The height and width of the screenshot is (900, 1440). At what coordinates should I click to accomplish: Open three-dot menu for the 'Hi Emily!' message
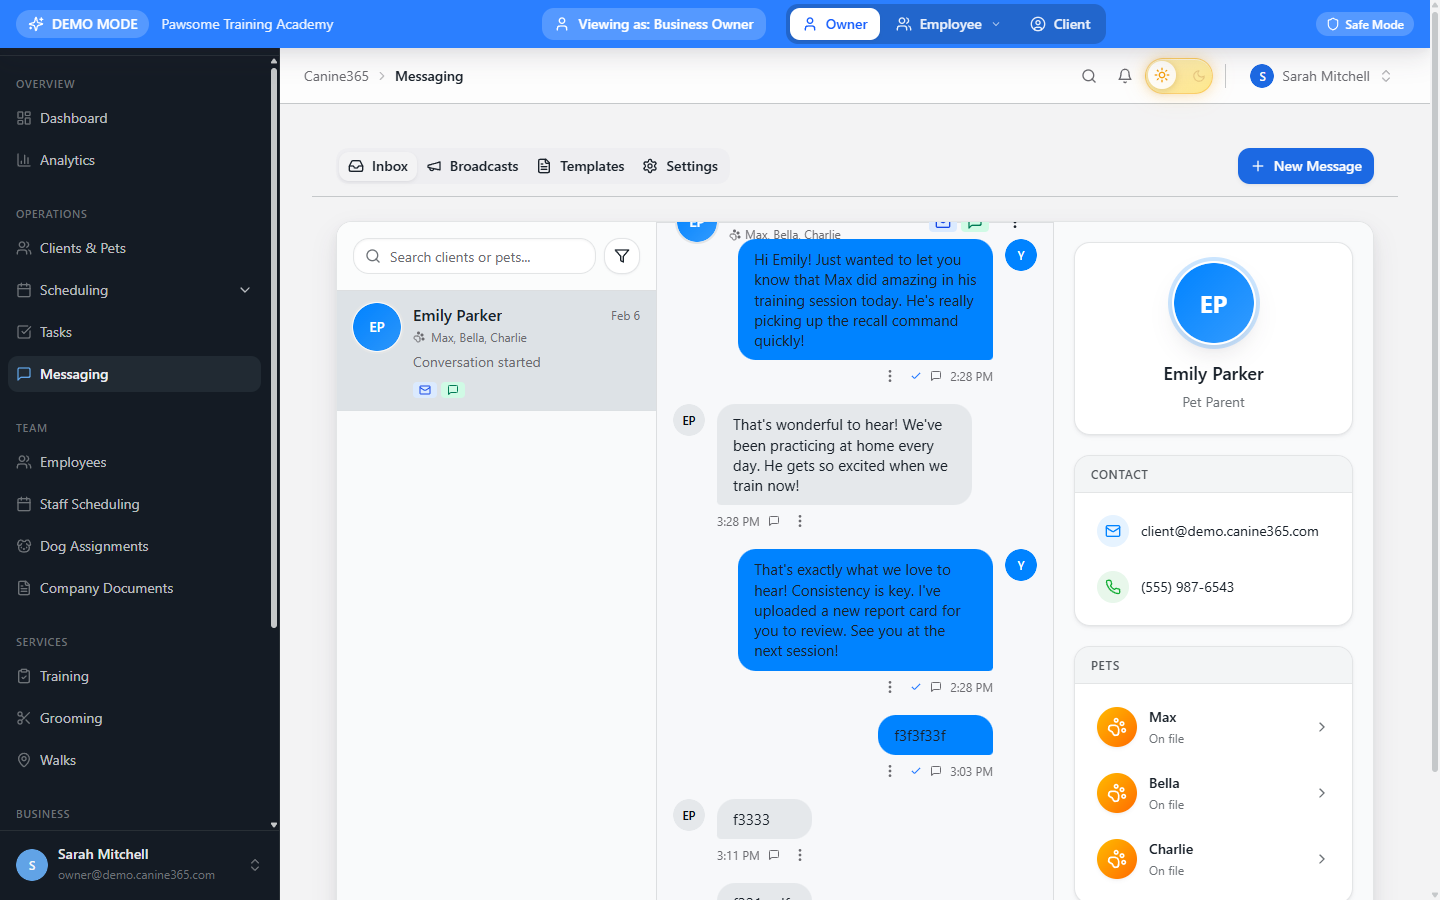pos(890,376)
